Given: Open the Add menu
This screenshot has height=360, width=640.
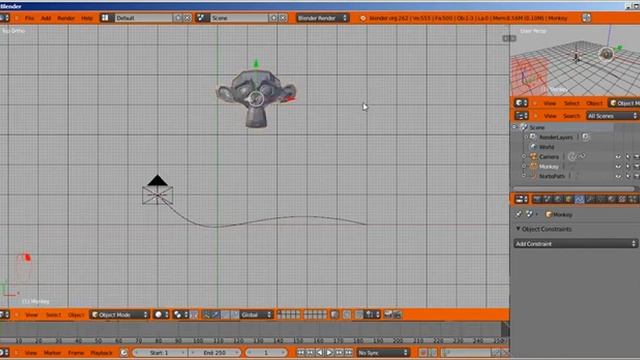Looking at the screenshot, I should (46, 18).
